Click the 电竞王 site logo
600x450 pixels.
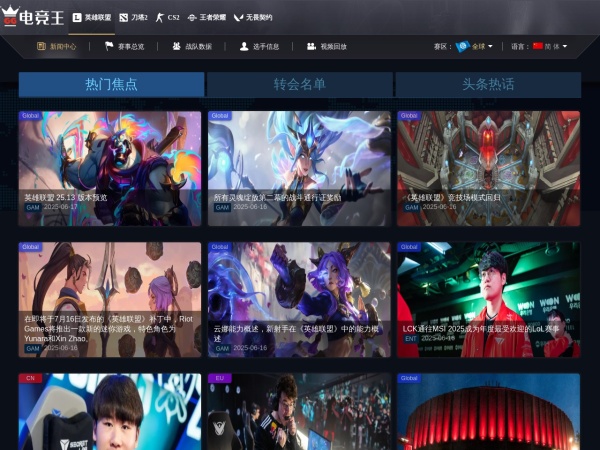tap(33, 17)
